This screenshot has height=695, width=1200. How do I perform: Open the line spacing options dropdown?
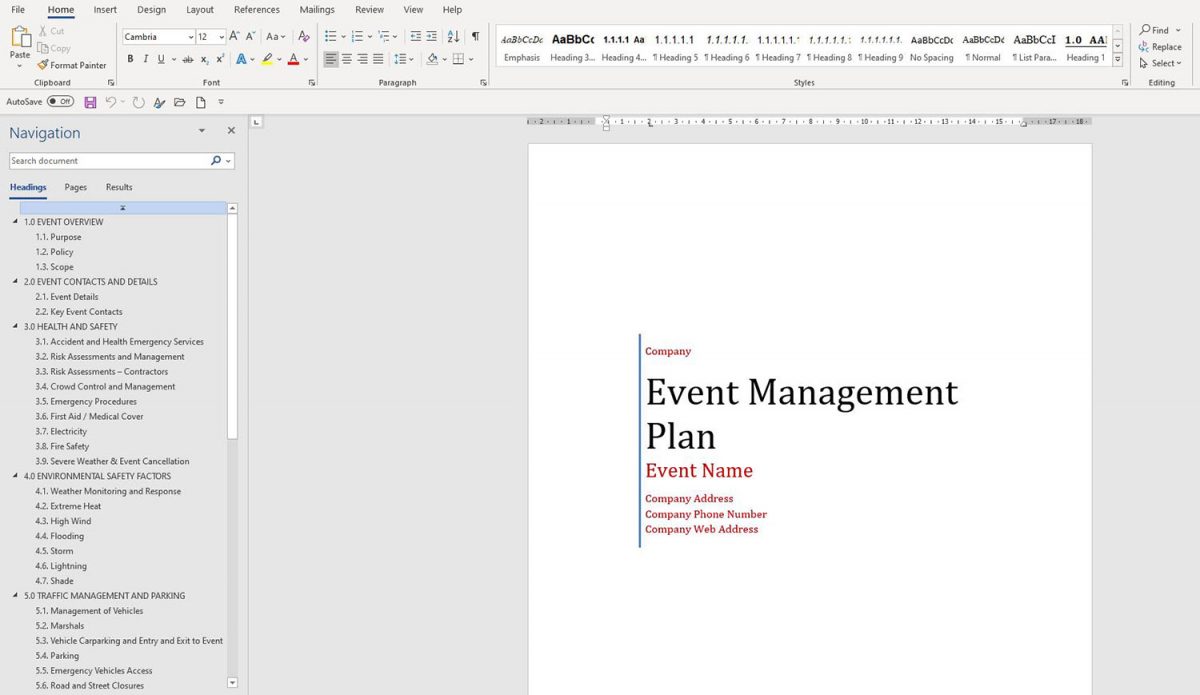410,59
